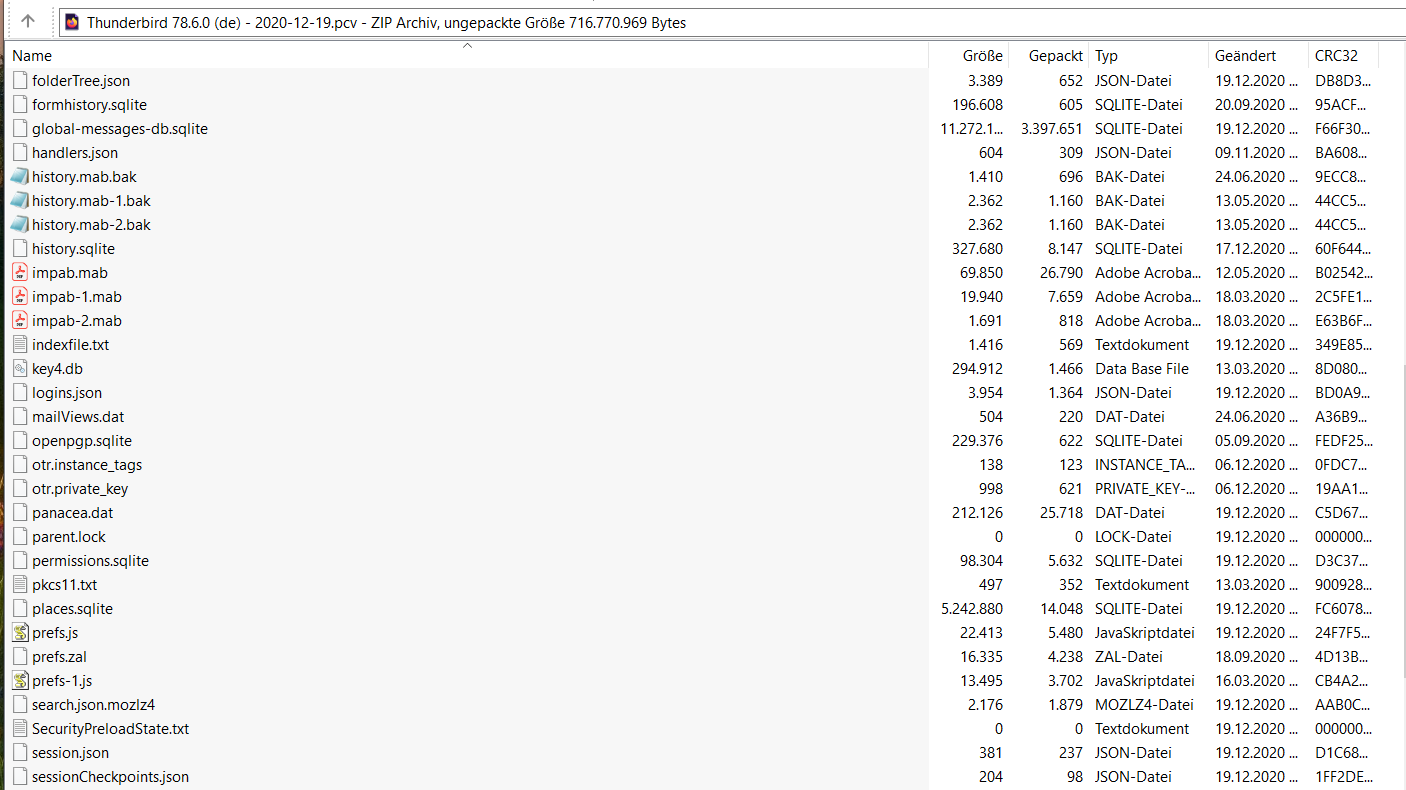
Task: Click the archive icon in the address bar
Action: click(x=72, y=22)
